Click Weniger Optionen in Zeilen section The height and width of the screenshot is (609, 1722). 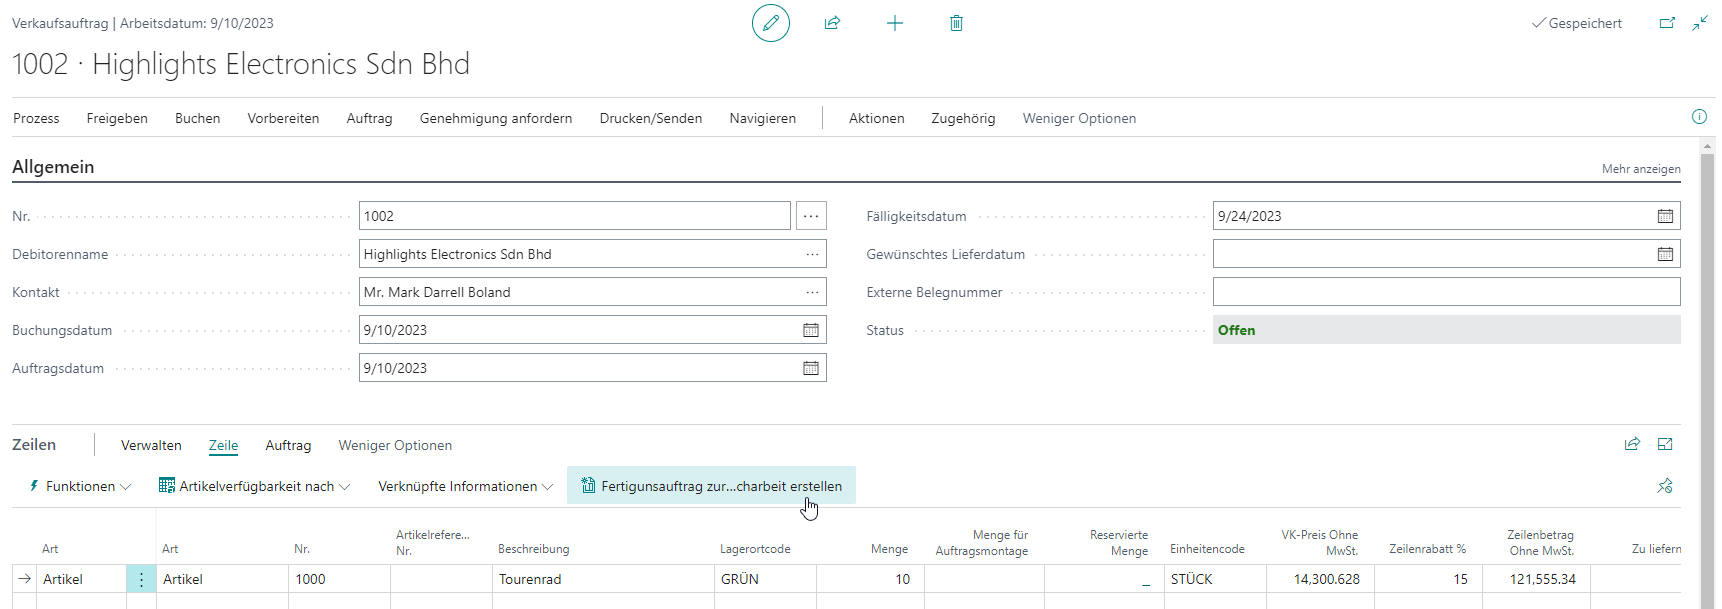(395, 445)
